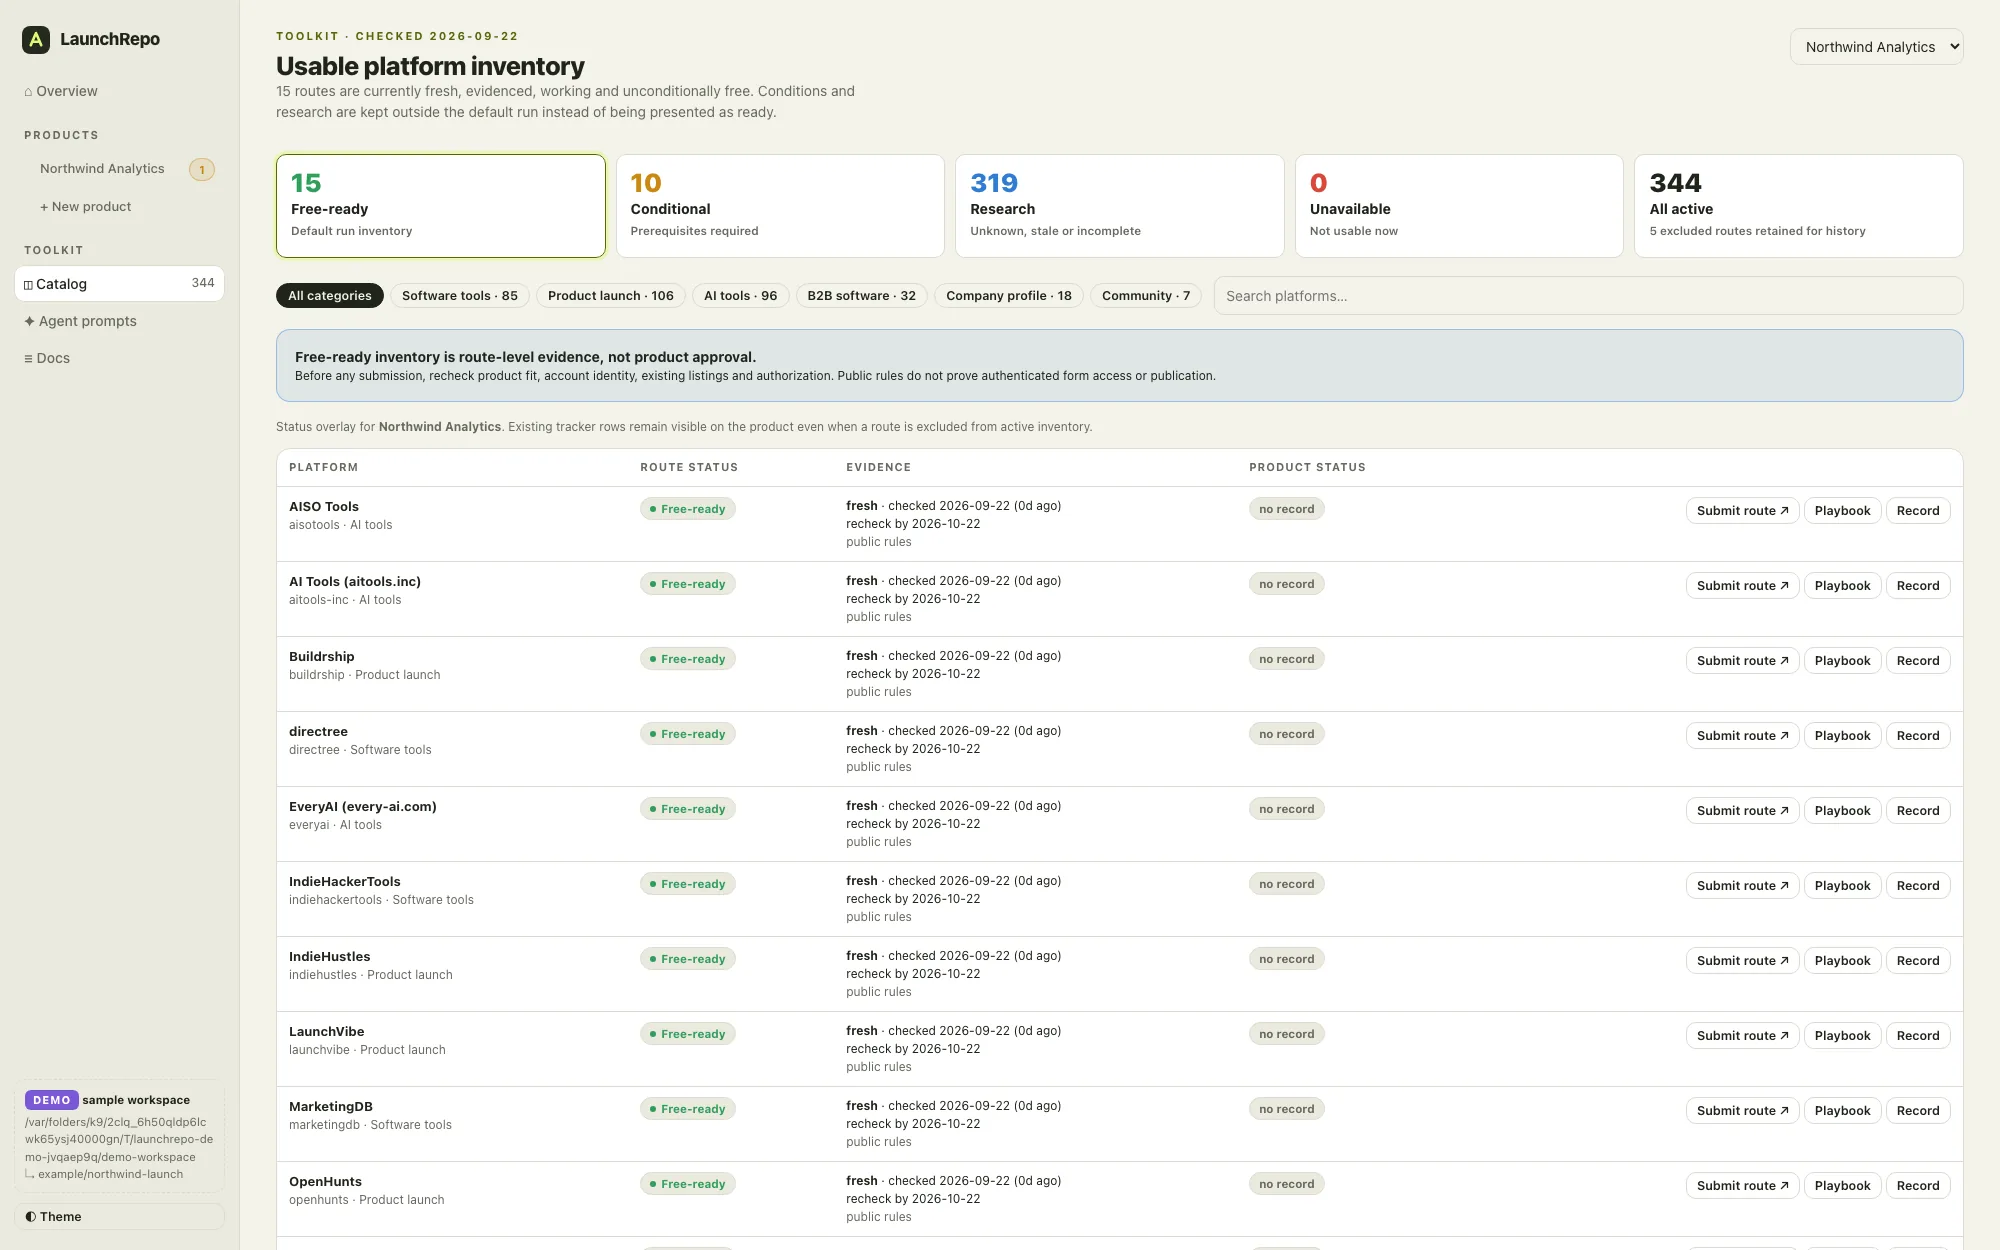Click the LaunchRepo logo icon

36,39
